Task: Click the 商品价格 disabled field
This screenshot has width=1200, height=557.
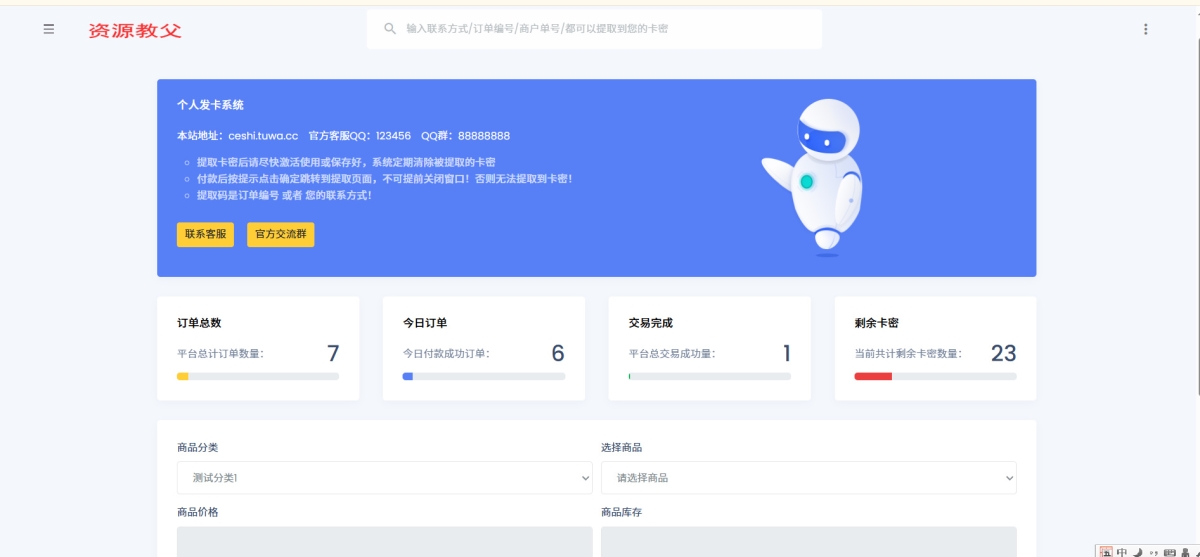Action: pyautogui.click(x=384, y=542)
